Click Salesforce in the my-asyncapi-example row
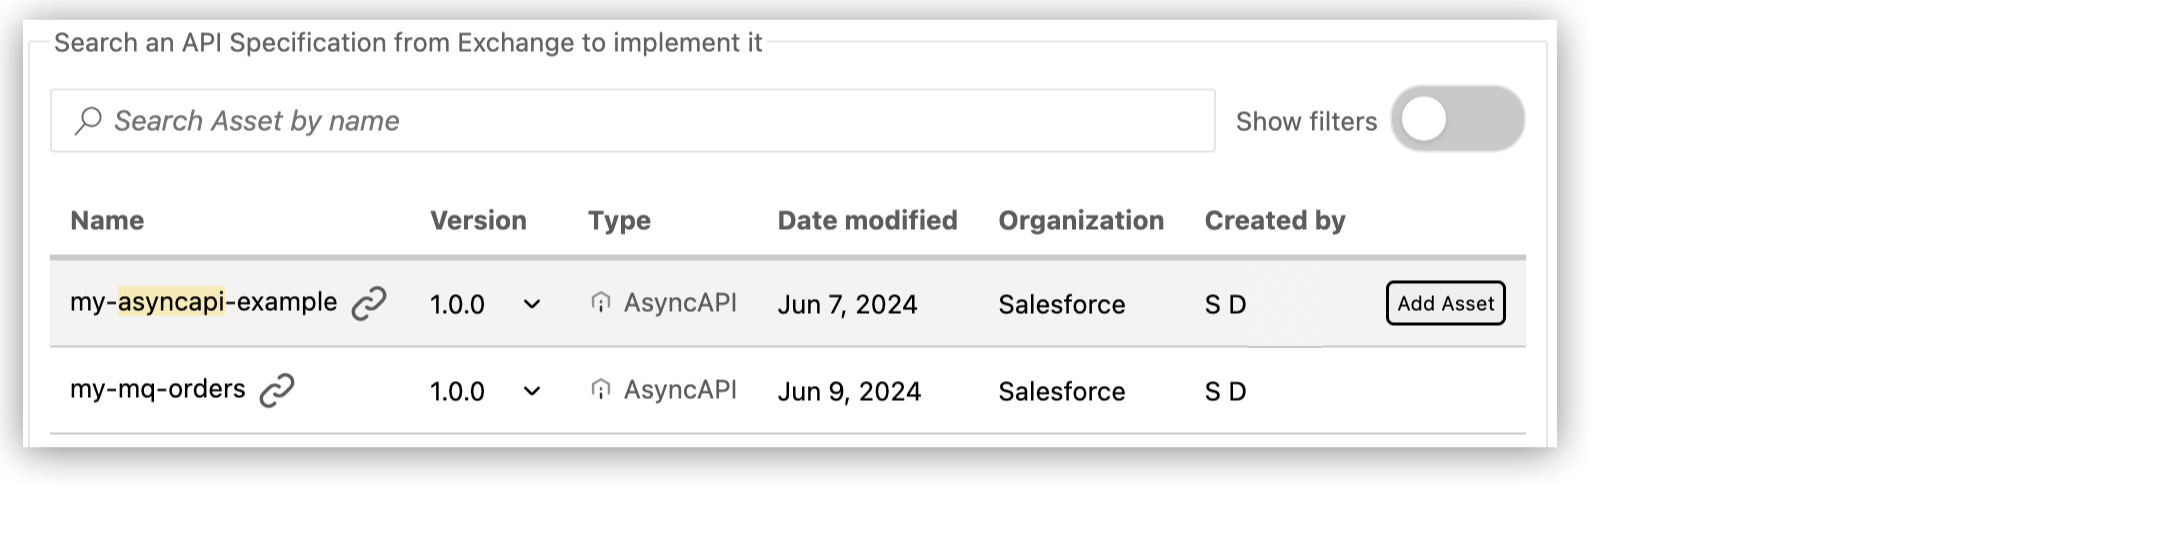This screenshot has height=534, width=2168. point(1061,304)
